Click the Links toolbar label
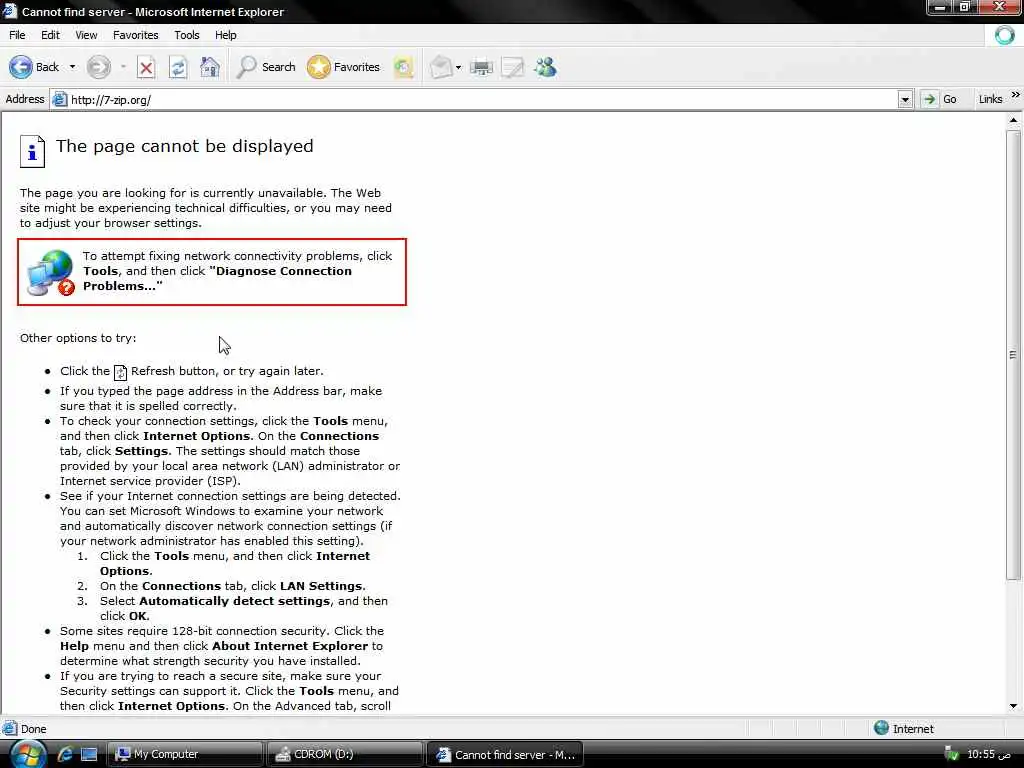 pos(990,99)
